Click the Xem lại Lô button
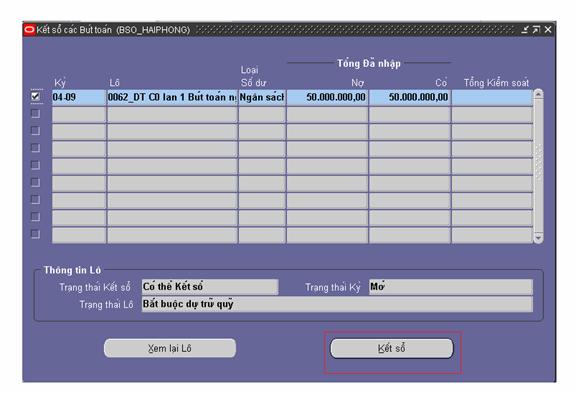 tap(170, 348)
